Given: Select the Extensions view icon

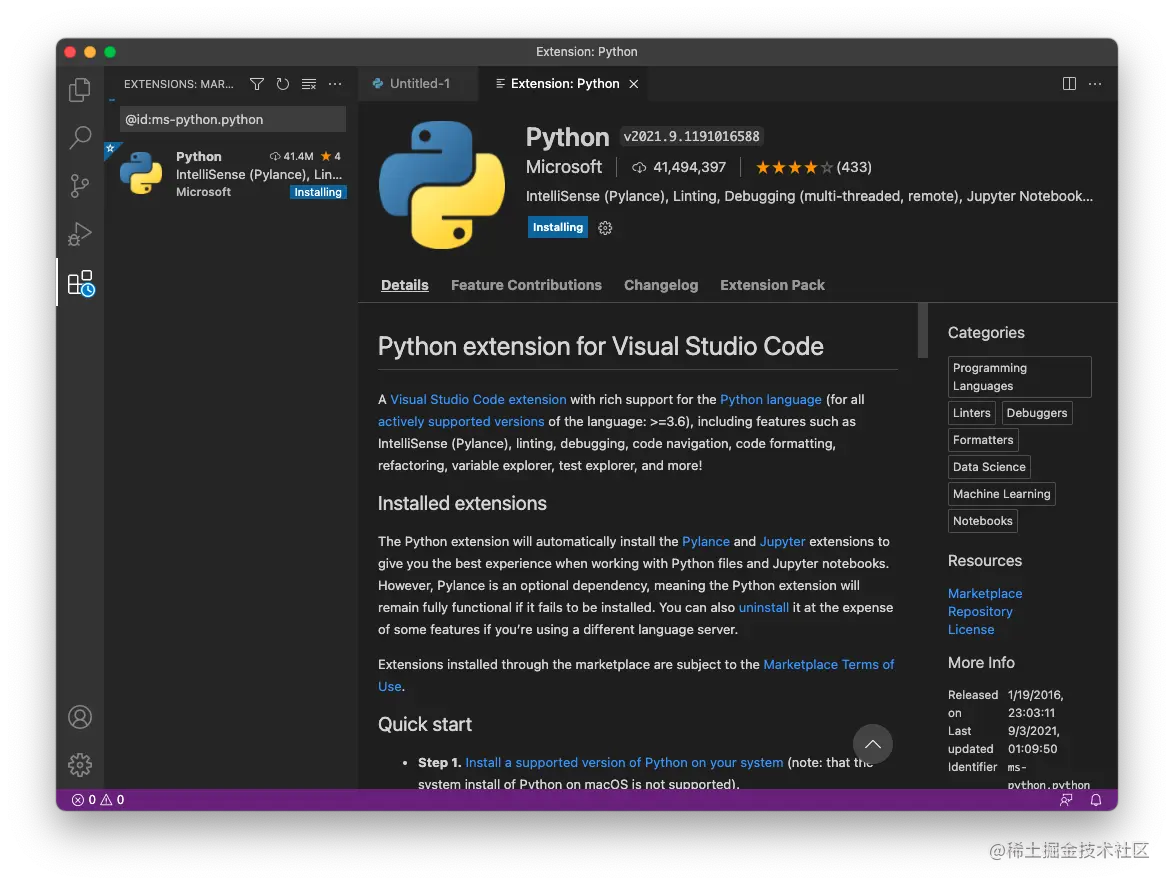Looking at the screenshot, I should click(x=80, y=283).
